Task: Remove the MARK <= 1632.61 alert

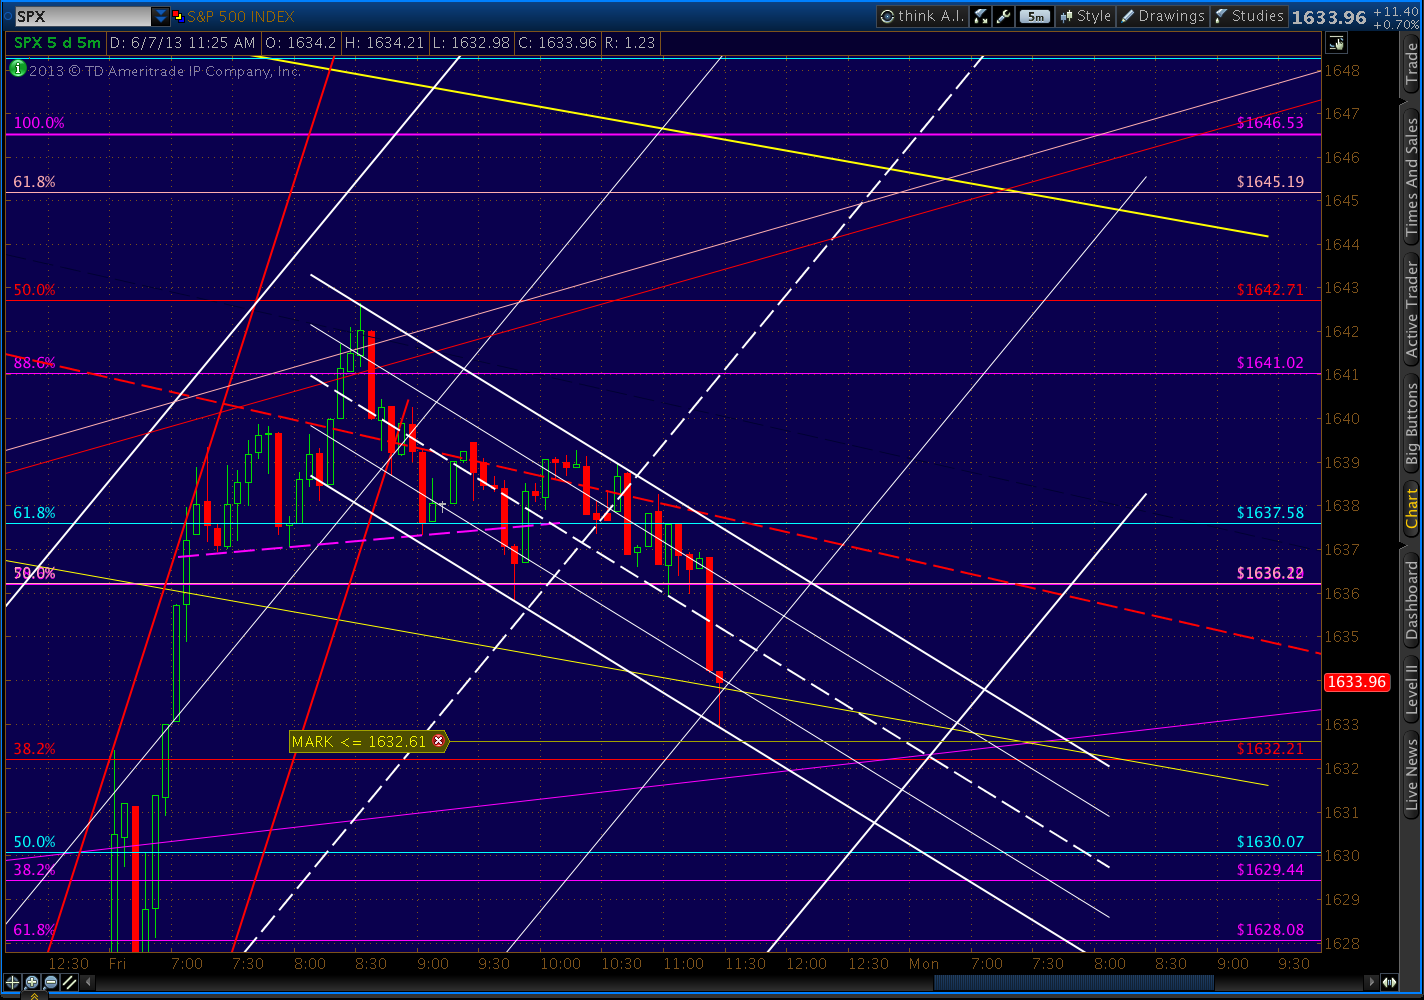Action: click(x=438, y=741)
